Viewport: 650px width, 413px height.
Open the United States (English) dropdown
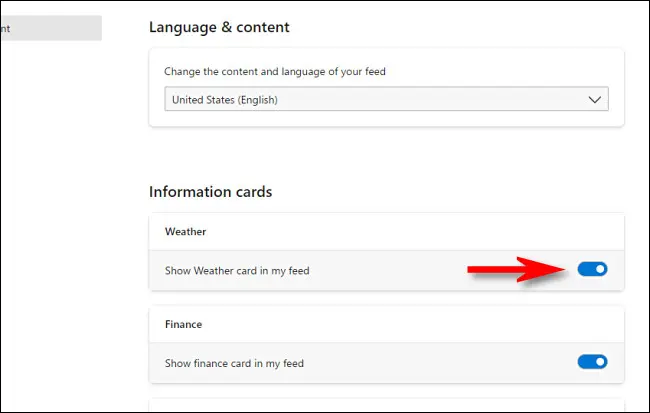click(386, 100)
